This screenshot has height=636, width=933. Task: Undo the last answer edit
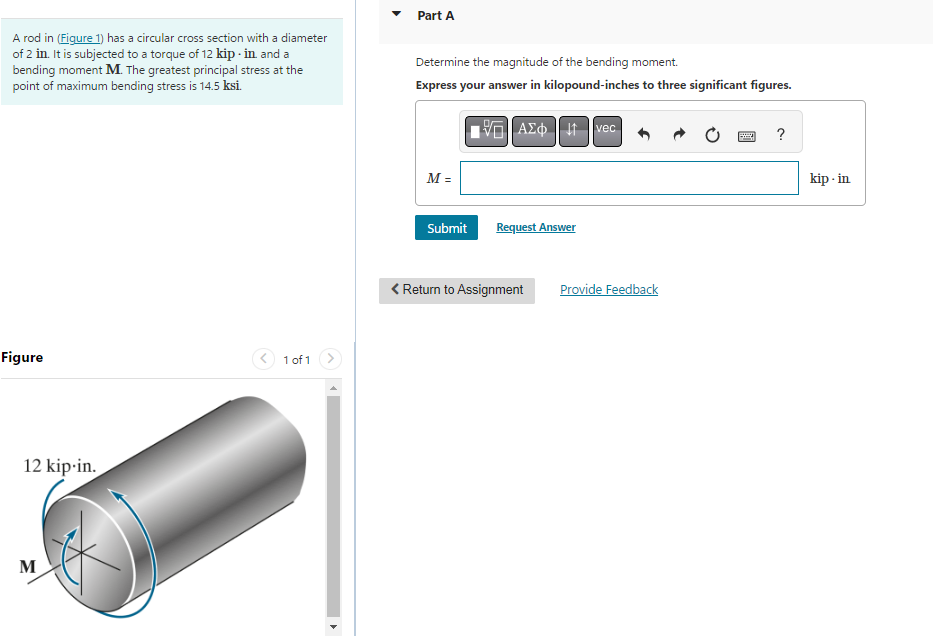click(645, 133)
